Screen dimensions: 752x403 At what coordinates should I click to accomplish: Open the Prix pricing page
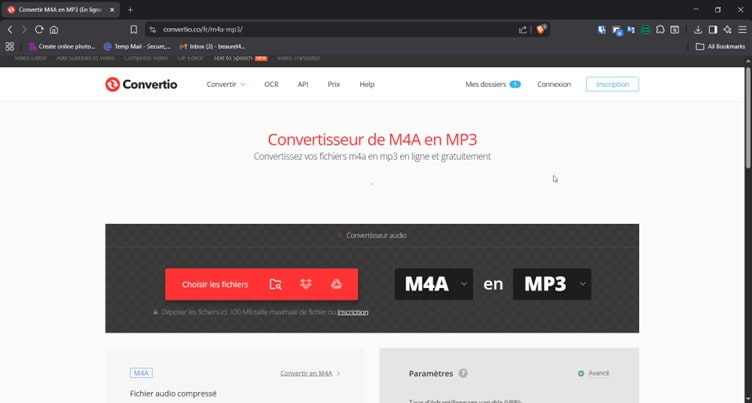(x=334, y=84)
